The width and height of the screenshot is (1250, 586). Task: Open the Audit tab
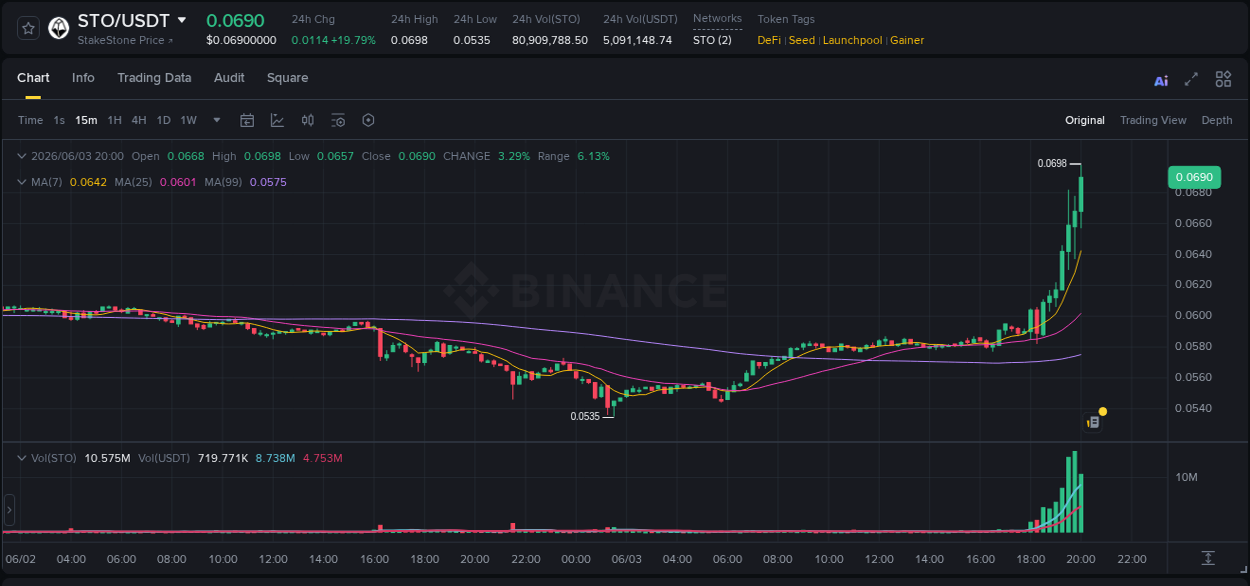[x=229, y=78]
